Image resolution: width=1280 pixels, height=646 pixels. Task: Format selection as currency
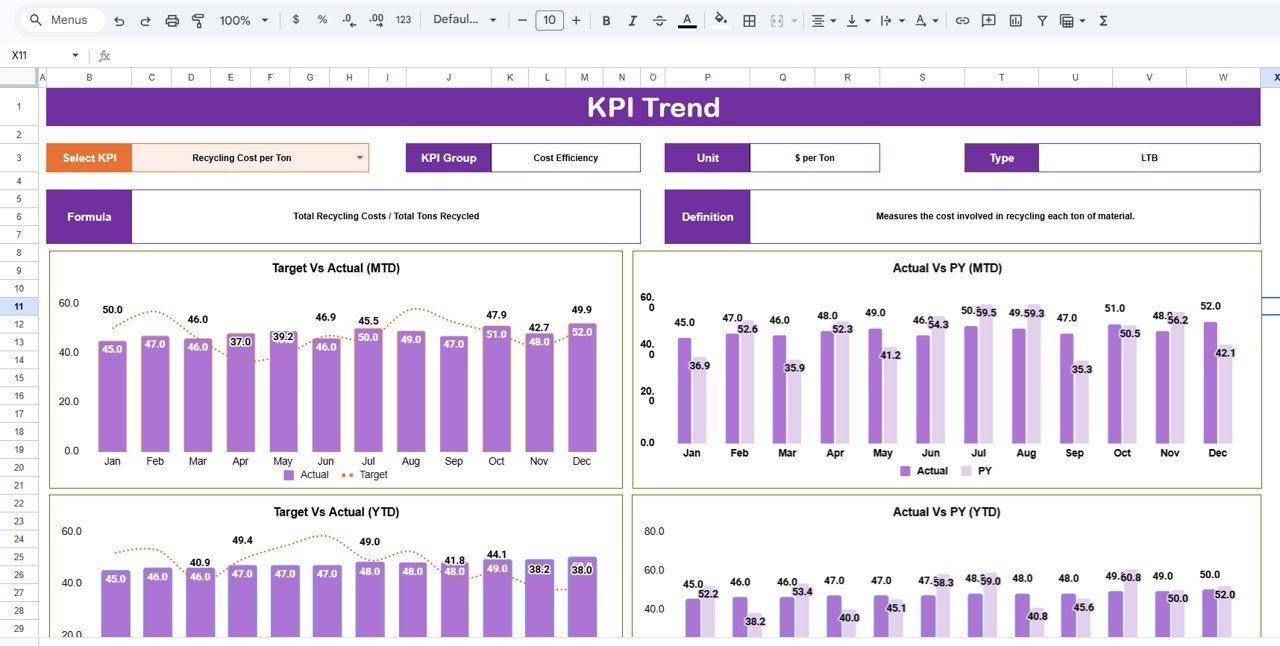[x=297, y=20]
